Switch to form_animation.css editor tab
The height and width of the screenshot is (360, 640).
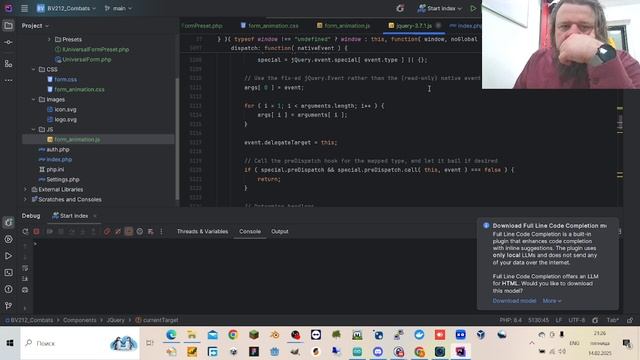click(270, 26)
